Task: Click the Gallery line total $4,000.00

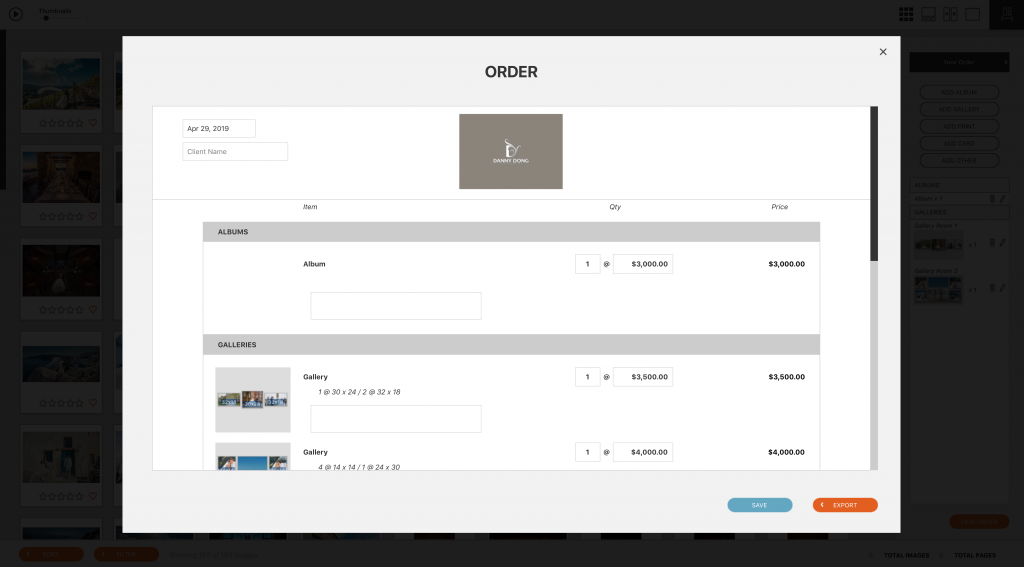Action: [x=786, y=452]
